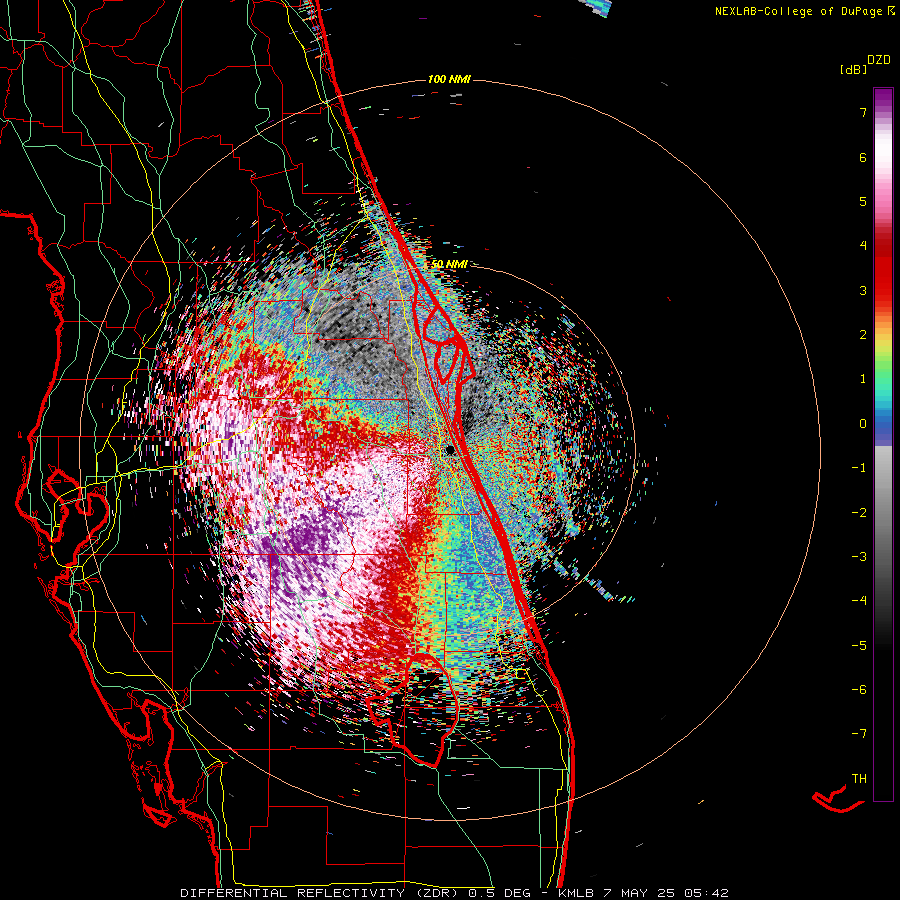Click the -3 value on color scale
The height and width of the screenshot is (900, 900).
pyautogui.click(x=859, y=557)
